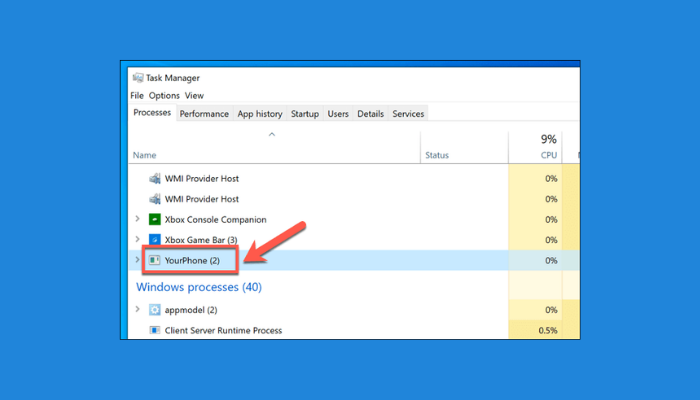
Task: Click the Xbox Game Bar icon
Action: tap(155, 240)
